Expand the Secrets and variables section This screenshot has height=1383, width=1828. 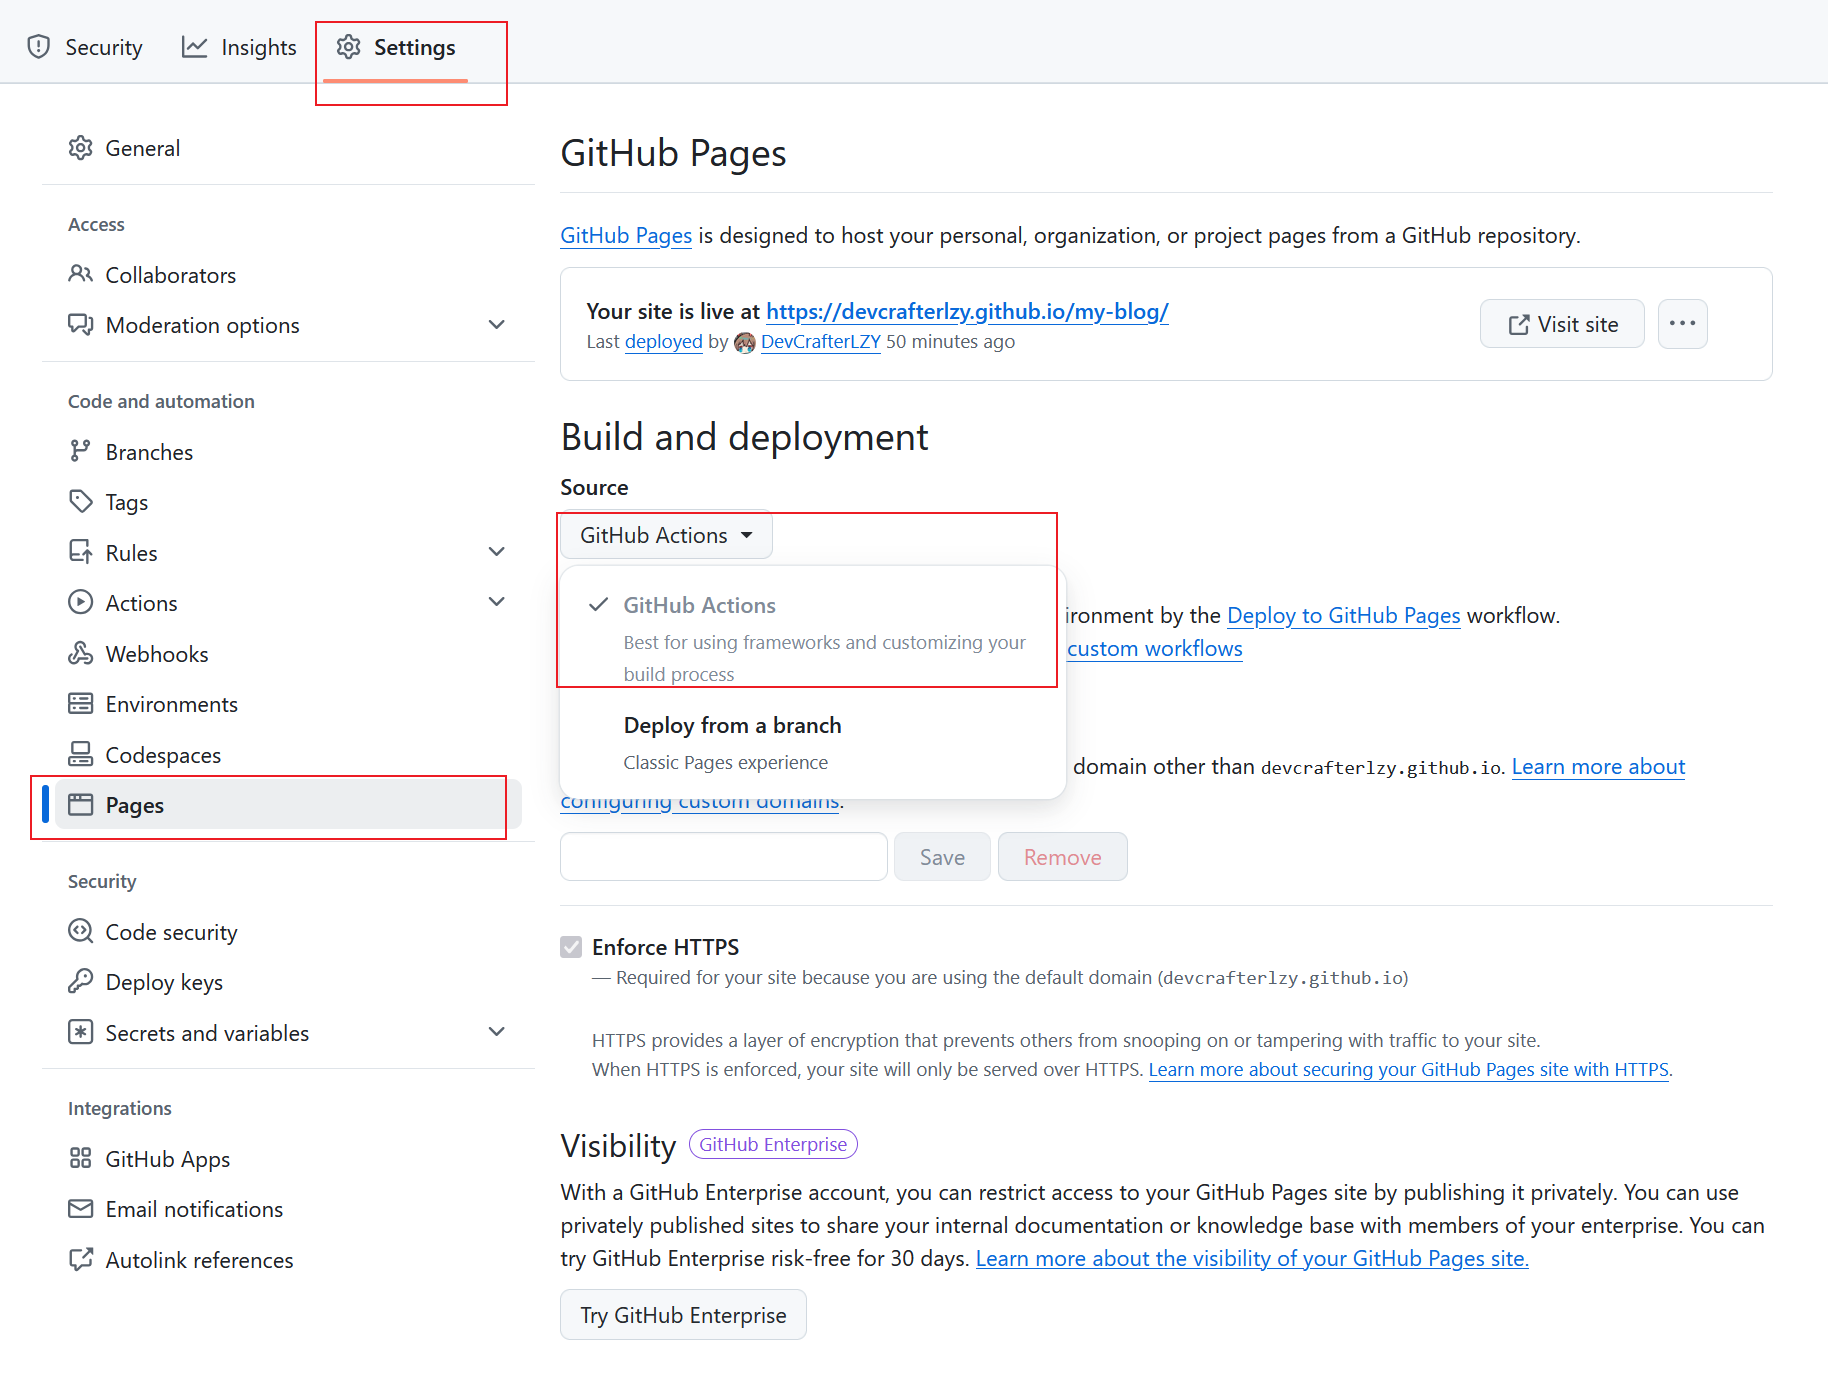pyautogui.click(x=496, y=1032)
